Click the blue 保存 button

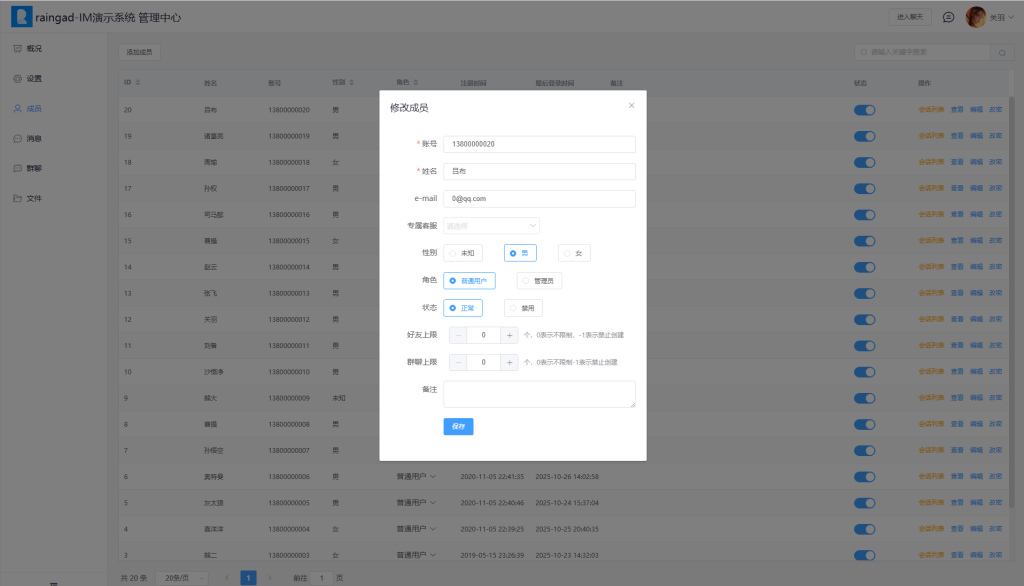[458, 426]
